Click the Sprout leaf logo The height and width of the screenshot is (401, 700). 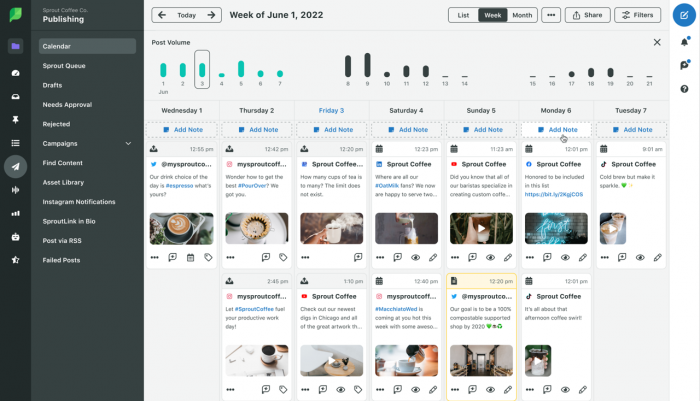(x=16, y=15)
